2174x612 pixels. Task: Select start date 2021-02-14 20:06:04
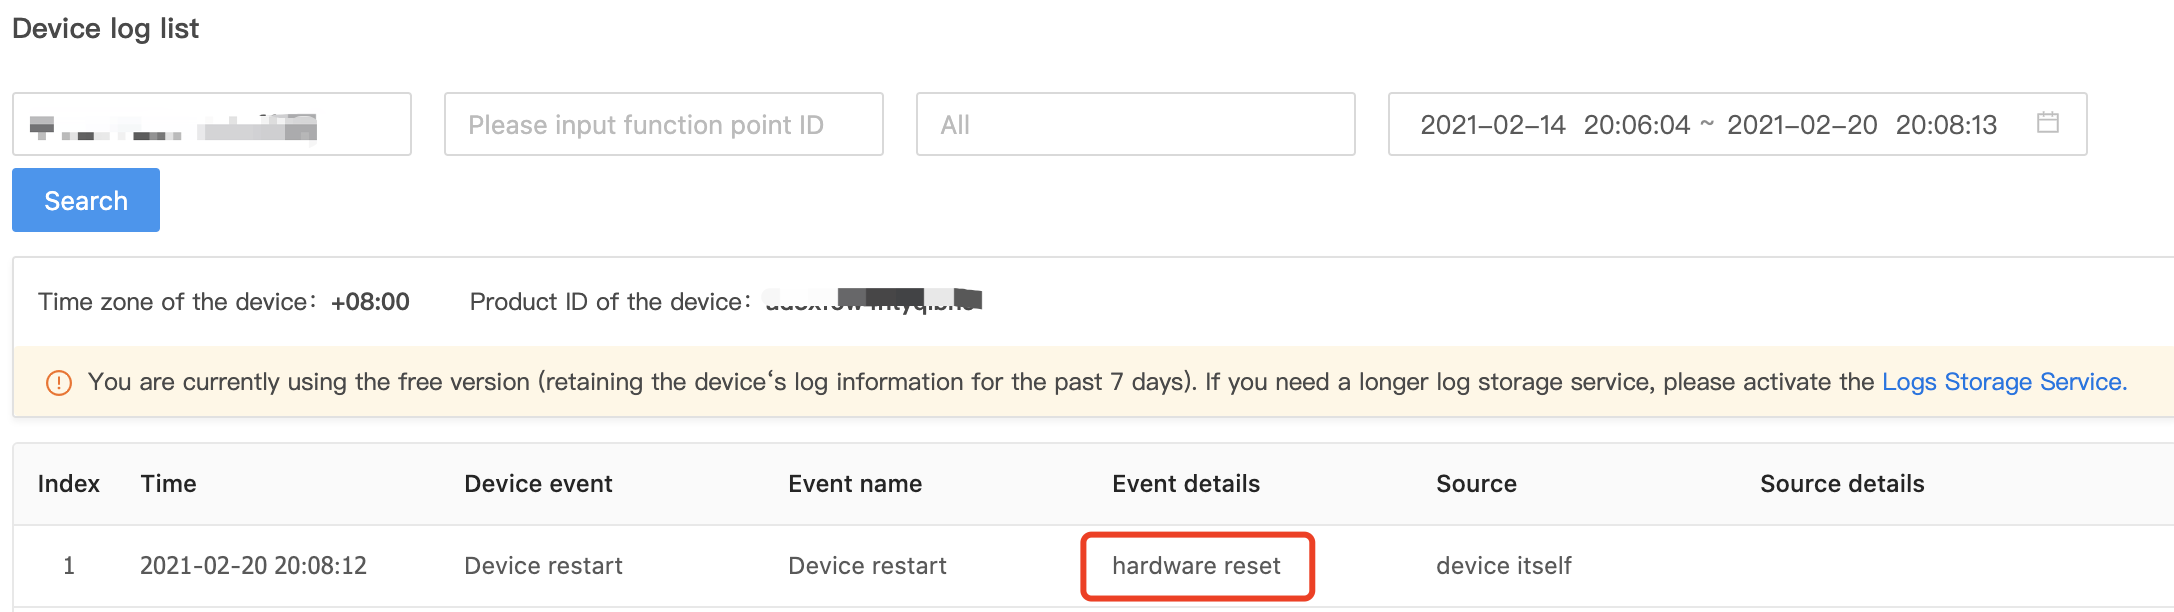coord(1555,125)
